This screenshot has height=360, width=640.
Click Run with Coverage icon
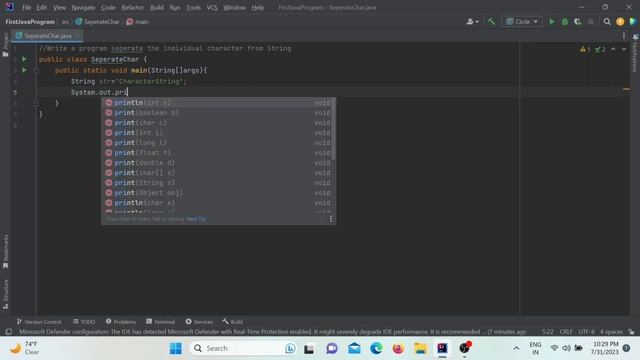point(578,22)
